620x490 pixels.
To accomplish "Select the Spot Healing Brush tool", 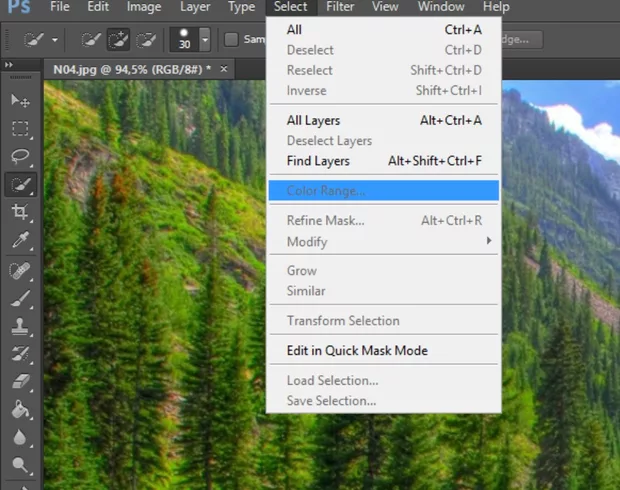I will coord(20,271).
